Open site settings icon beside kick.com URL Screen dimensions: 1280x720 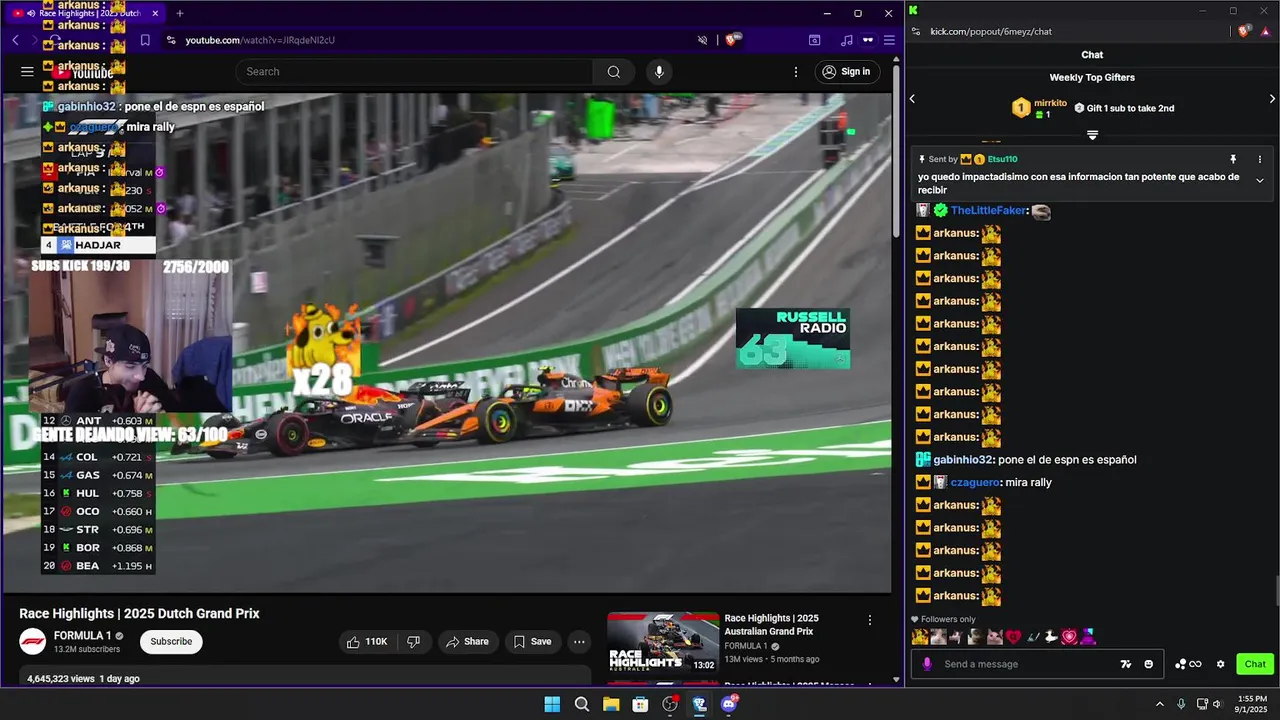click(x=917, y=31)
